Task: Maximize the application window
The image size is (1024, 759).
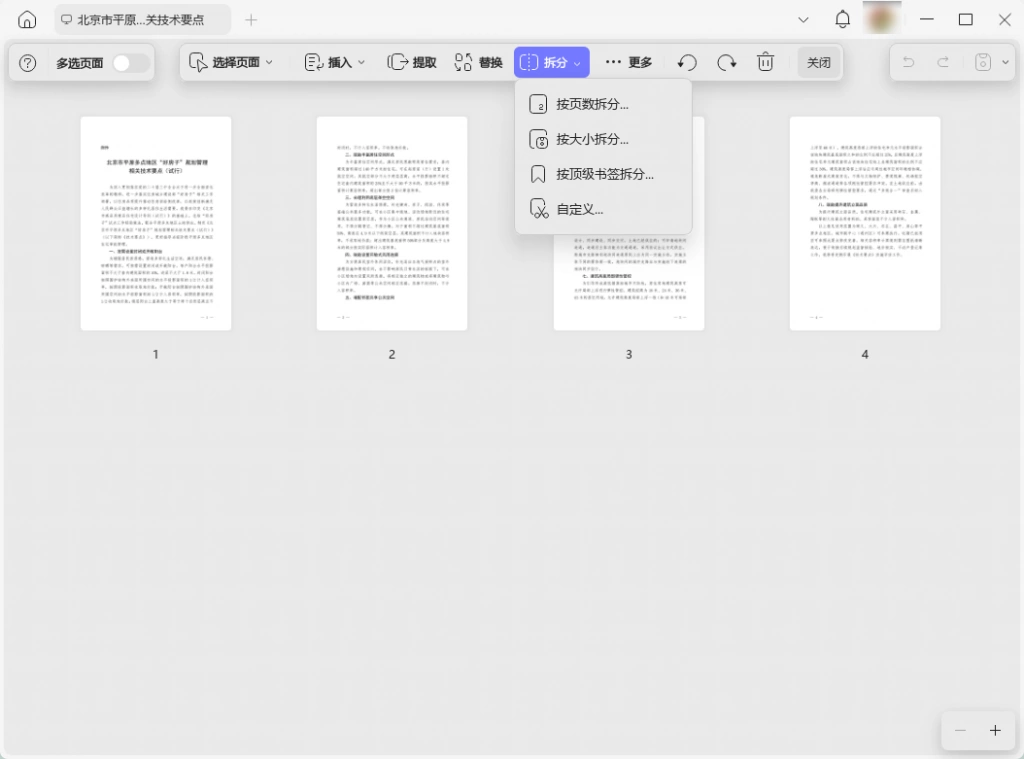Action: (x=965, y=20)
